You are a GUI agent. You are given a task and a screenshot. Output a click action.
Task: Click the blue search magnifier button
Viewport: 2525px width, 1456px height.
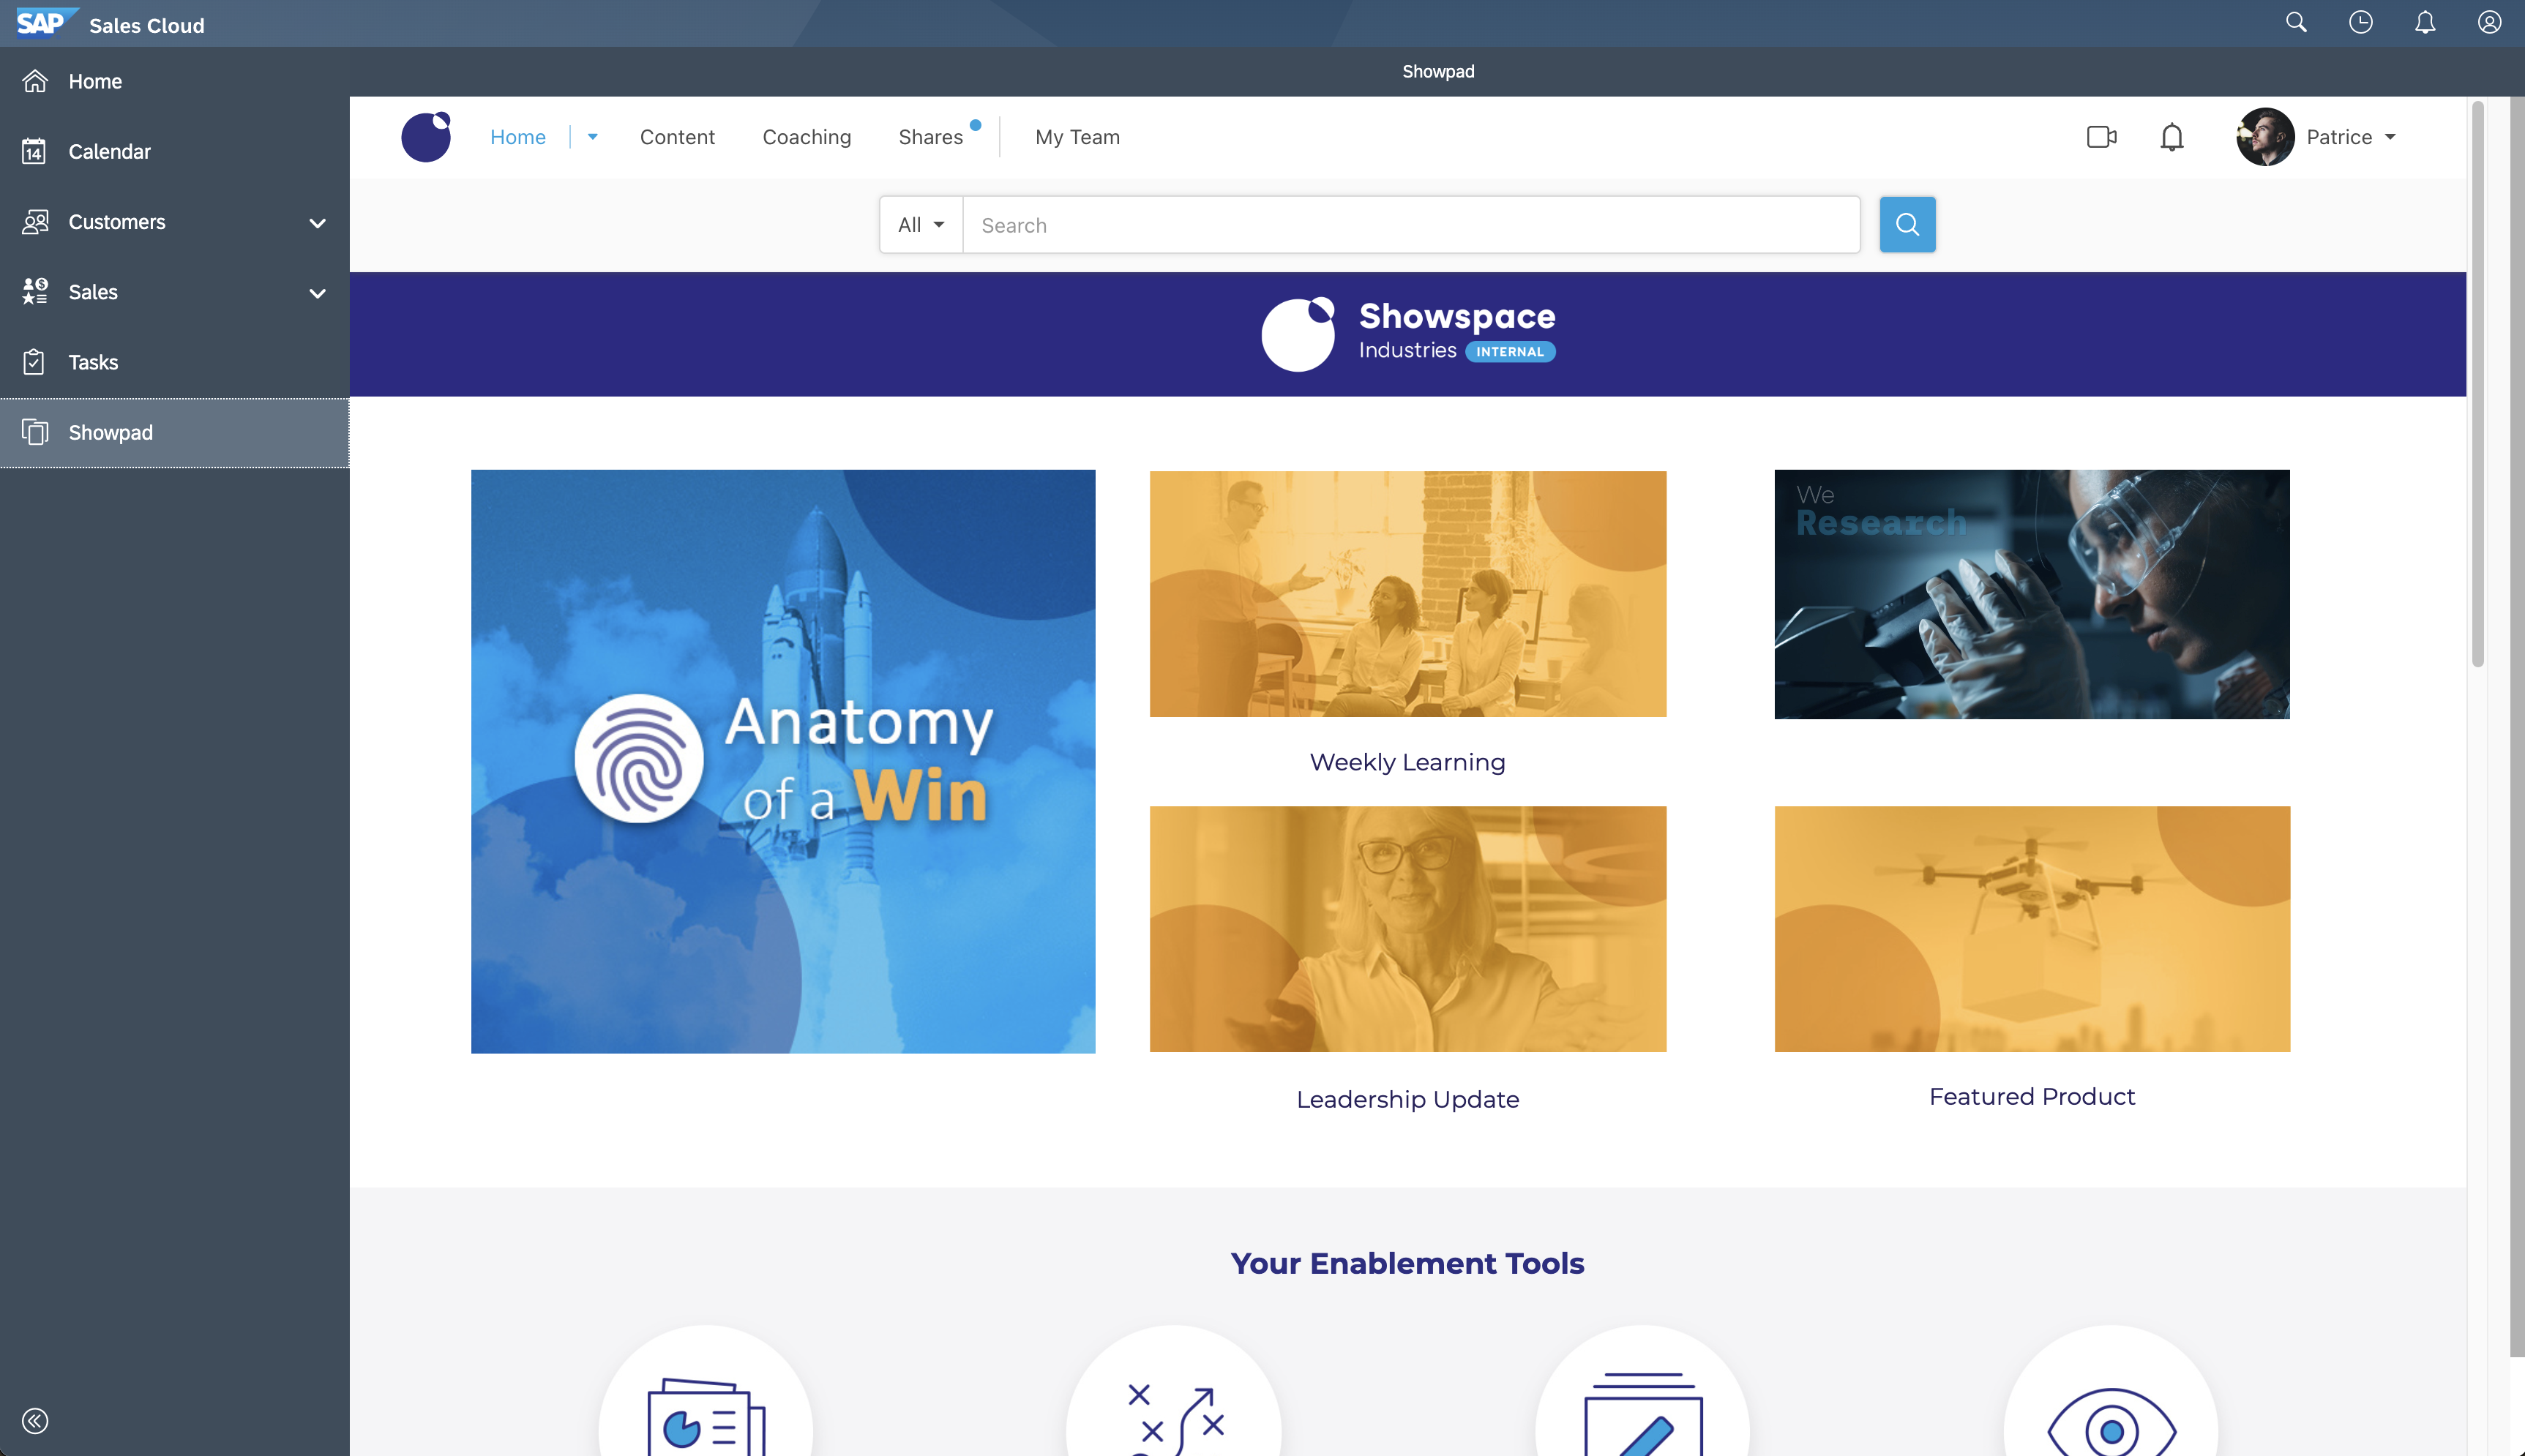point(1907,225)
